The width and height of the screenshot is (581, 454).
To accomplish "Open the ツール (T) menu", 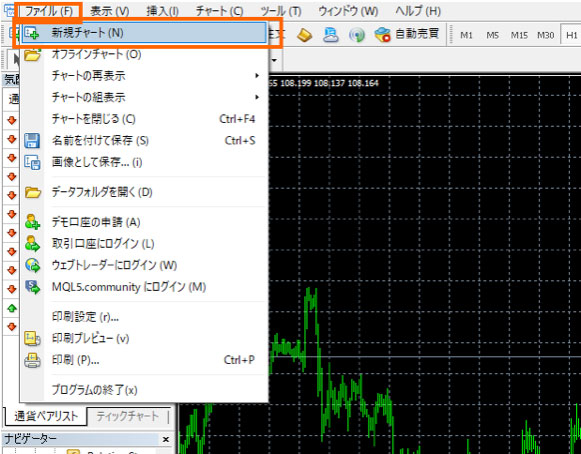I will (x=280, y=11).
